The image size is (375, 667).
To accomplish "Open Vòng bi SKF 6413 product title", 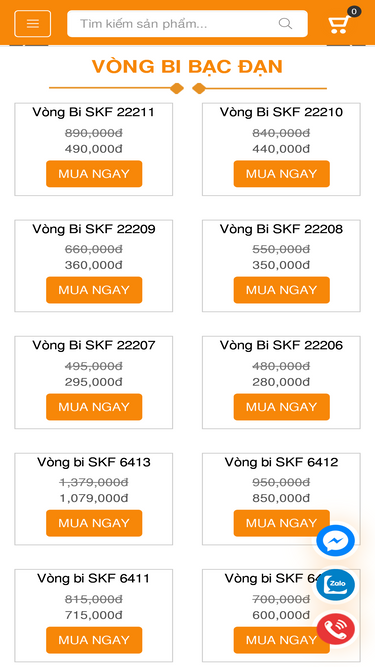I will point(94,462).
